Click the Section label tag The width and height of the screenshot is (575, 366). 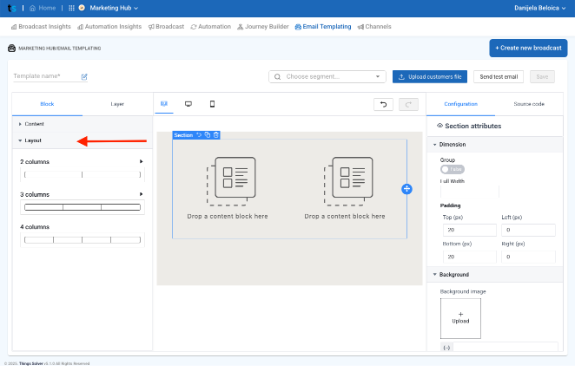point(183,135)
